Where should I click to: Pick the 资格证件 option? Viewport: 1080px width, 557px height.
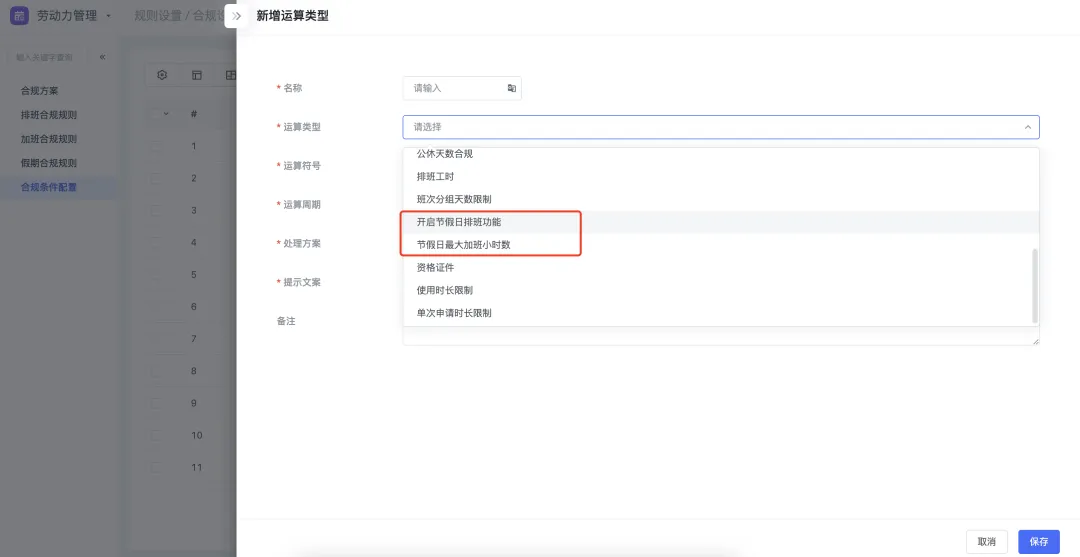coord(435,268)
